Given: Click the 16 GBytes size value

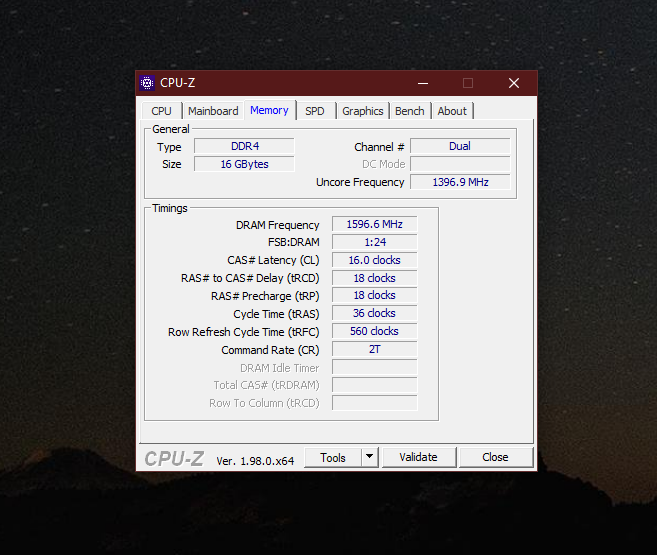Looking at the screenshot, I should tap(245, 164).
